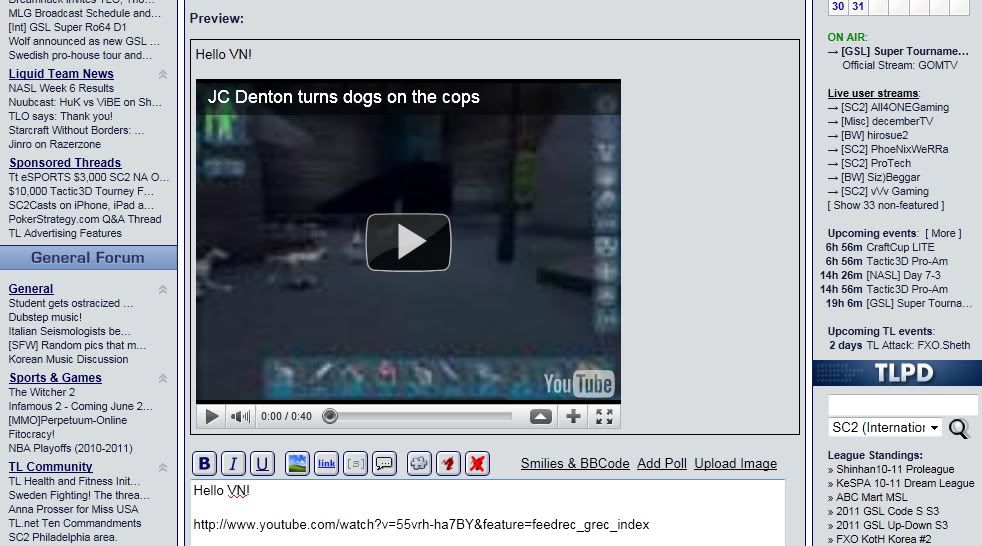
Task: Open the NASL Week 6 Results thread
Action: [x=61, y=88]
